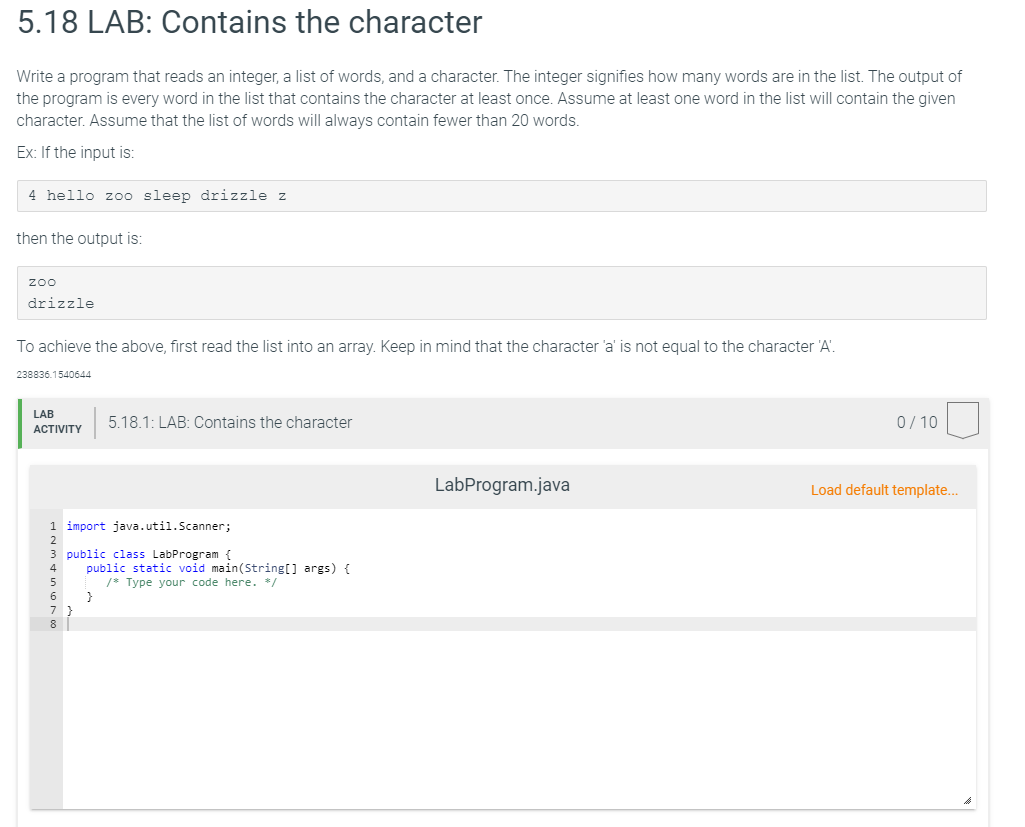The height and width of the screenshot is (827, 1025).
Task: Click the example input code box
Action: click(501, 196)
